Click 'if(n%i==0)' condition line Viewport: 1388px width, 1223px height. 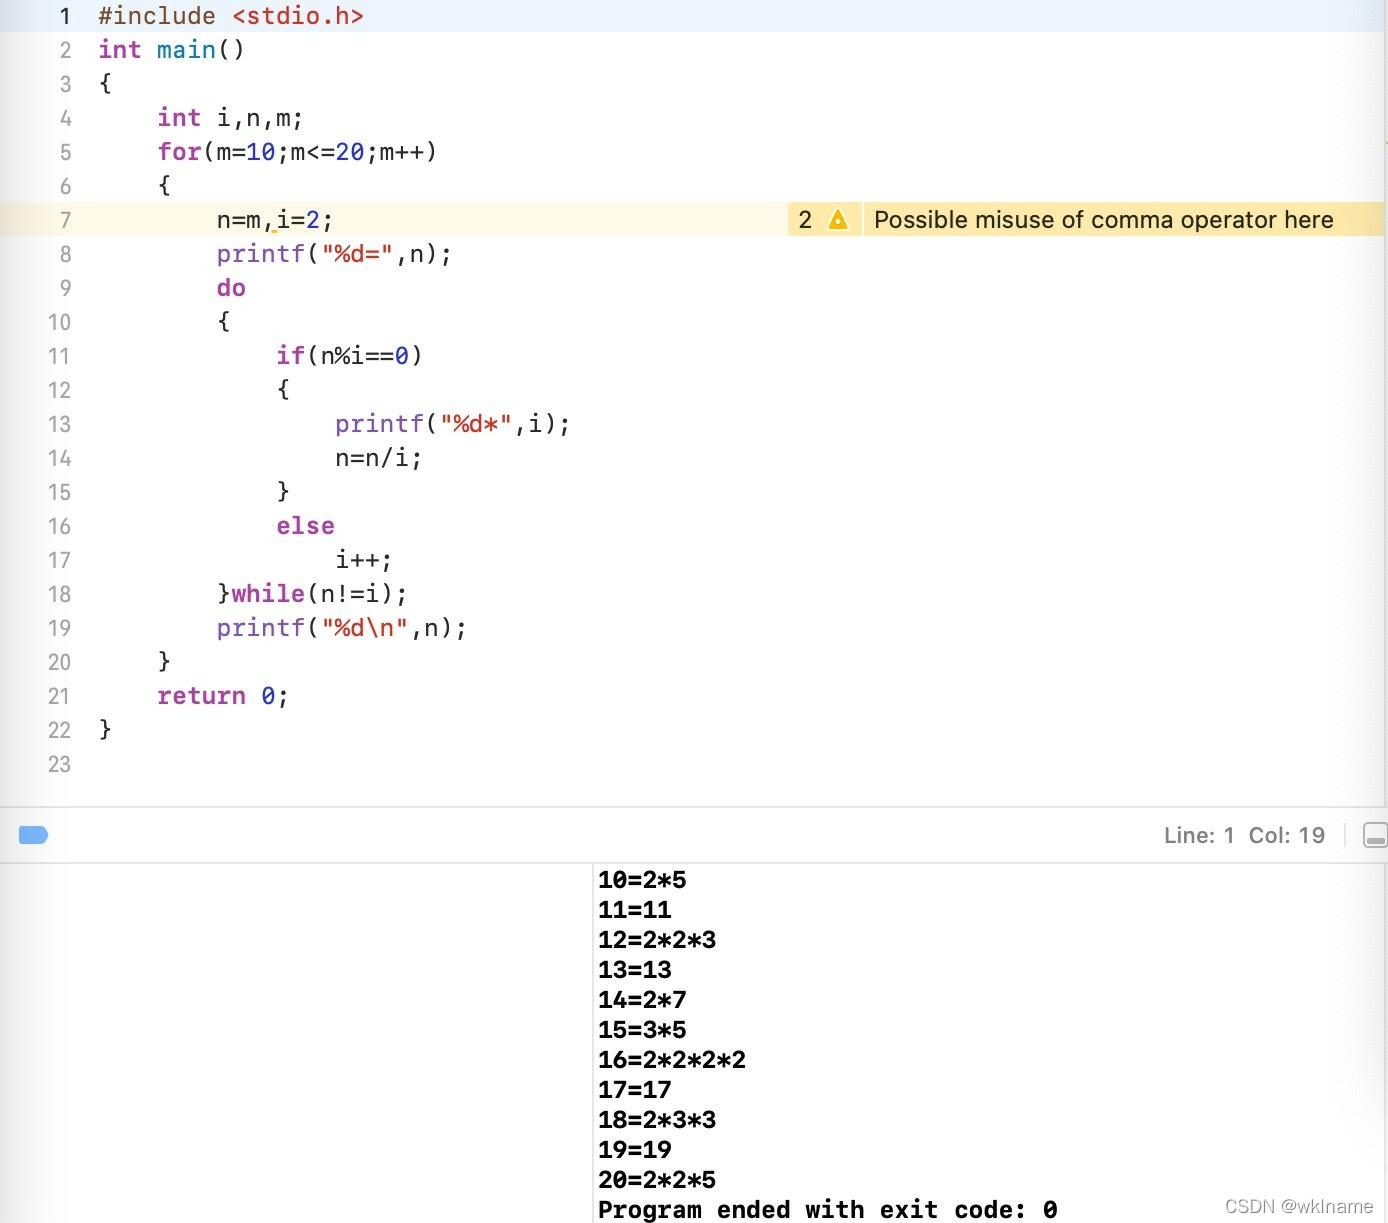point(349,356)
